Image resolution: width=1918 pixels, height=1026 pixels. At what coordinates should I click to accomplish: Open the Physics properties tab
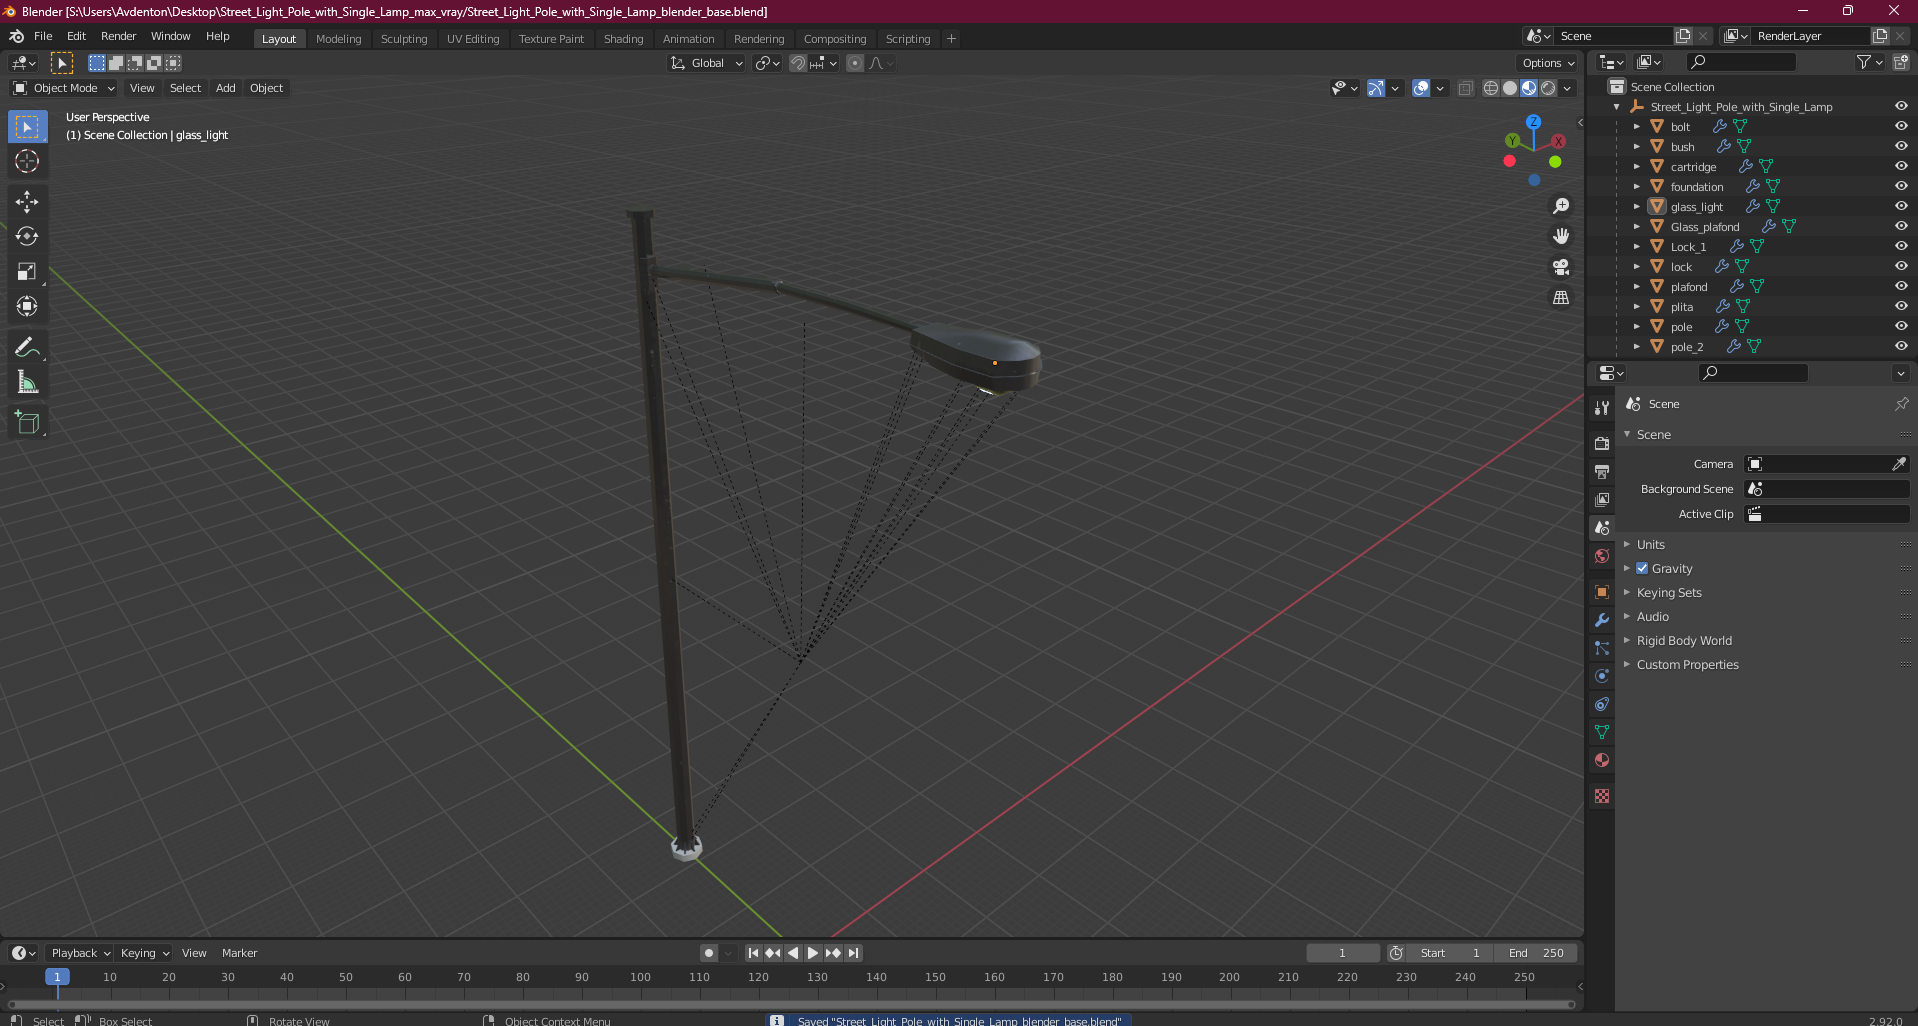(x=1602, y=676)
